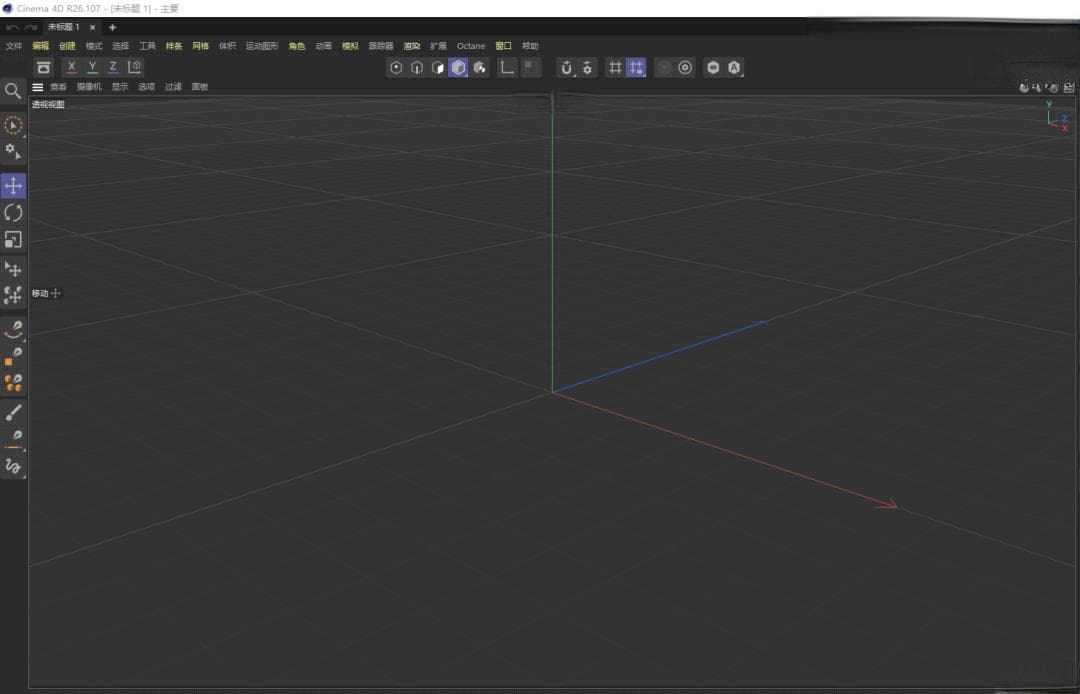
Task: Open the 文件 menu
Action: pyautogui.click(x=14, y=46)
